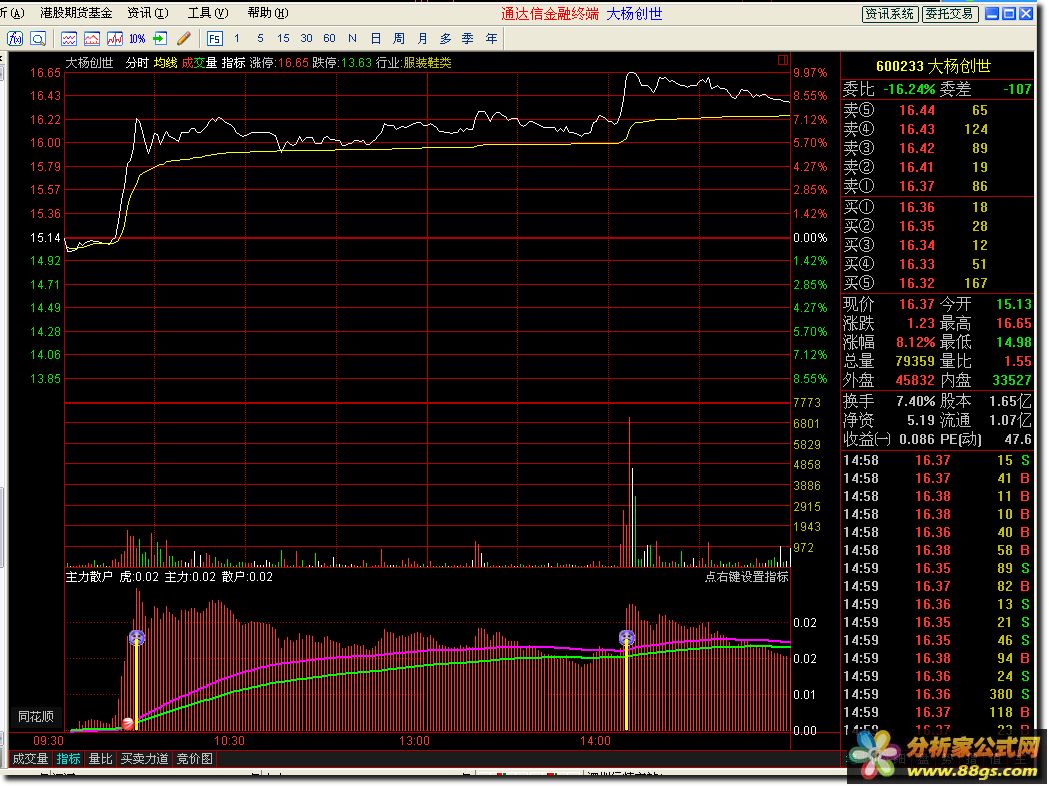Open the formula f(x) function icon

tap(15, 39)
